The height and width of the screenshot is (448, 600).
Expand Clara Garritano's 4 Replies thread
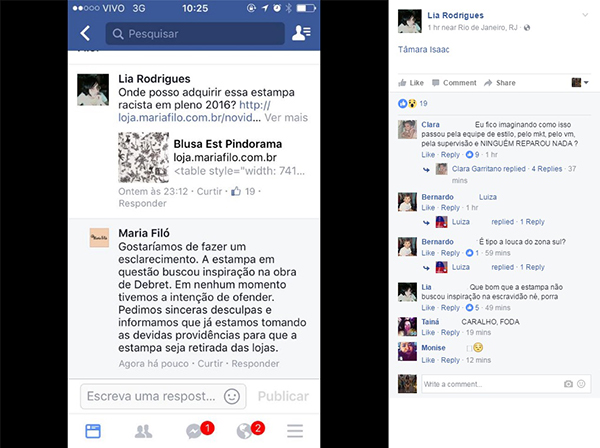click(x=546, y=169)
